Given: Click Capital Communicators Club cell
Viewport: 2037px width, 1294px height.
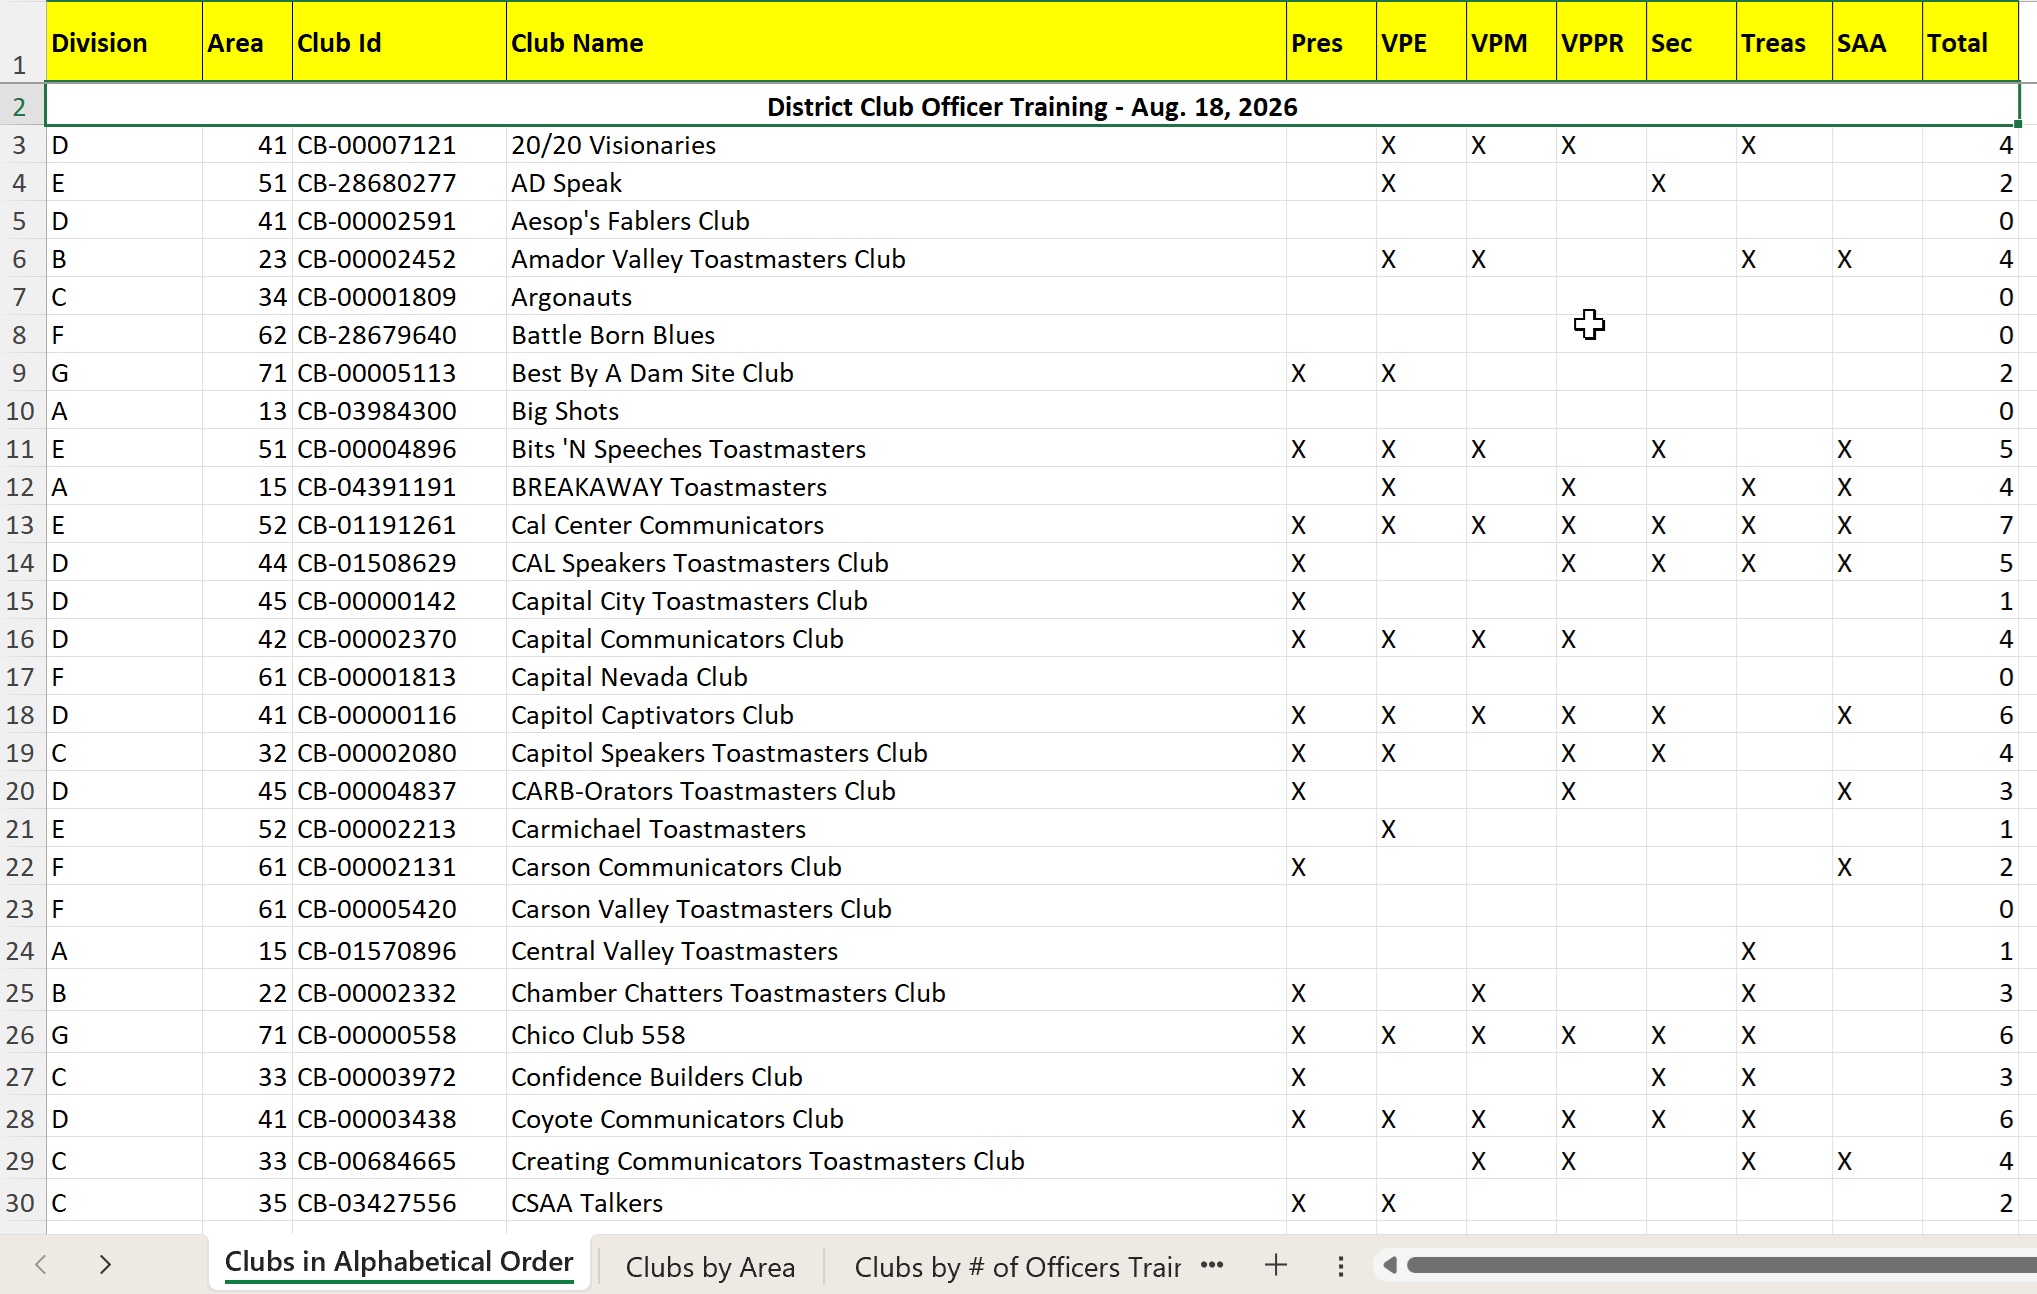Looking at the screenshot, I should point(896,639).
